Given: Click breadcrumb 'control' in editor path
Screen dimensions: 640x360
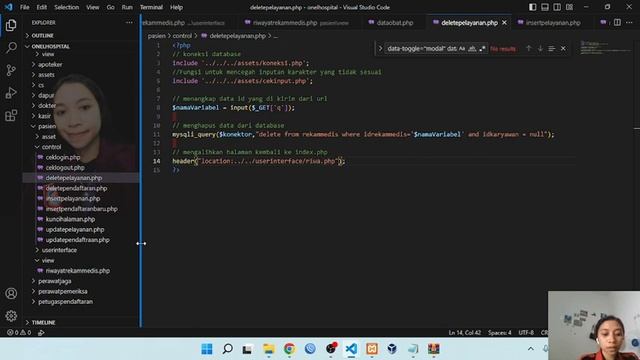Looking at the screenshot, I should (182, 36).
